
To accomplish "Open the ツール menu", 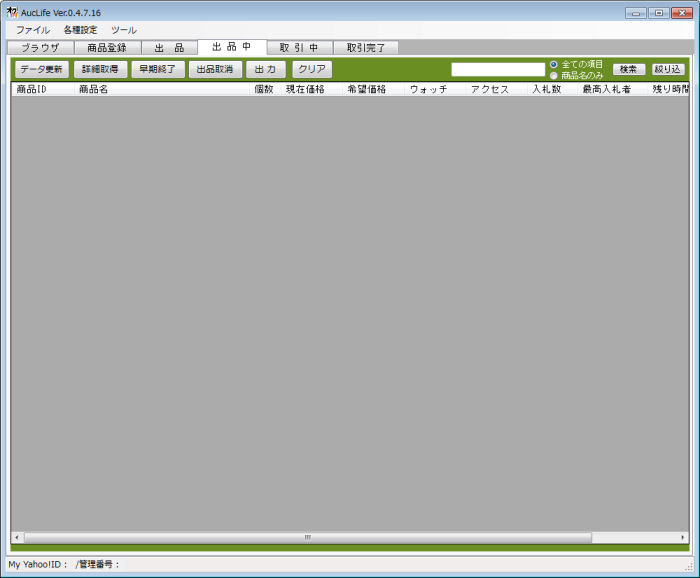I will click(x=124, y=30).
